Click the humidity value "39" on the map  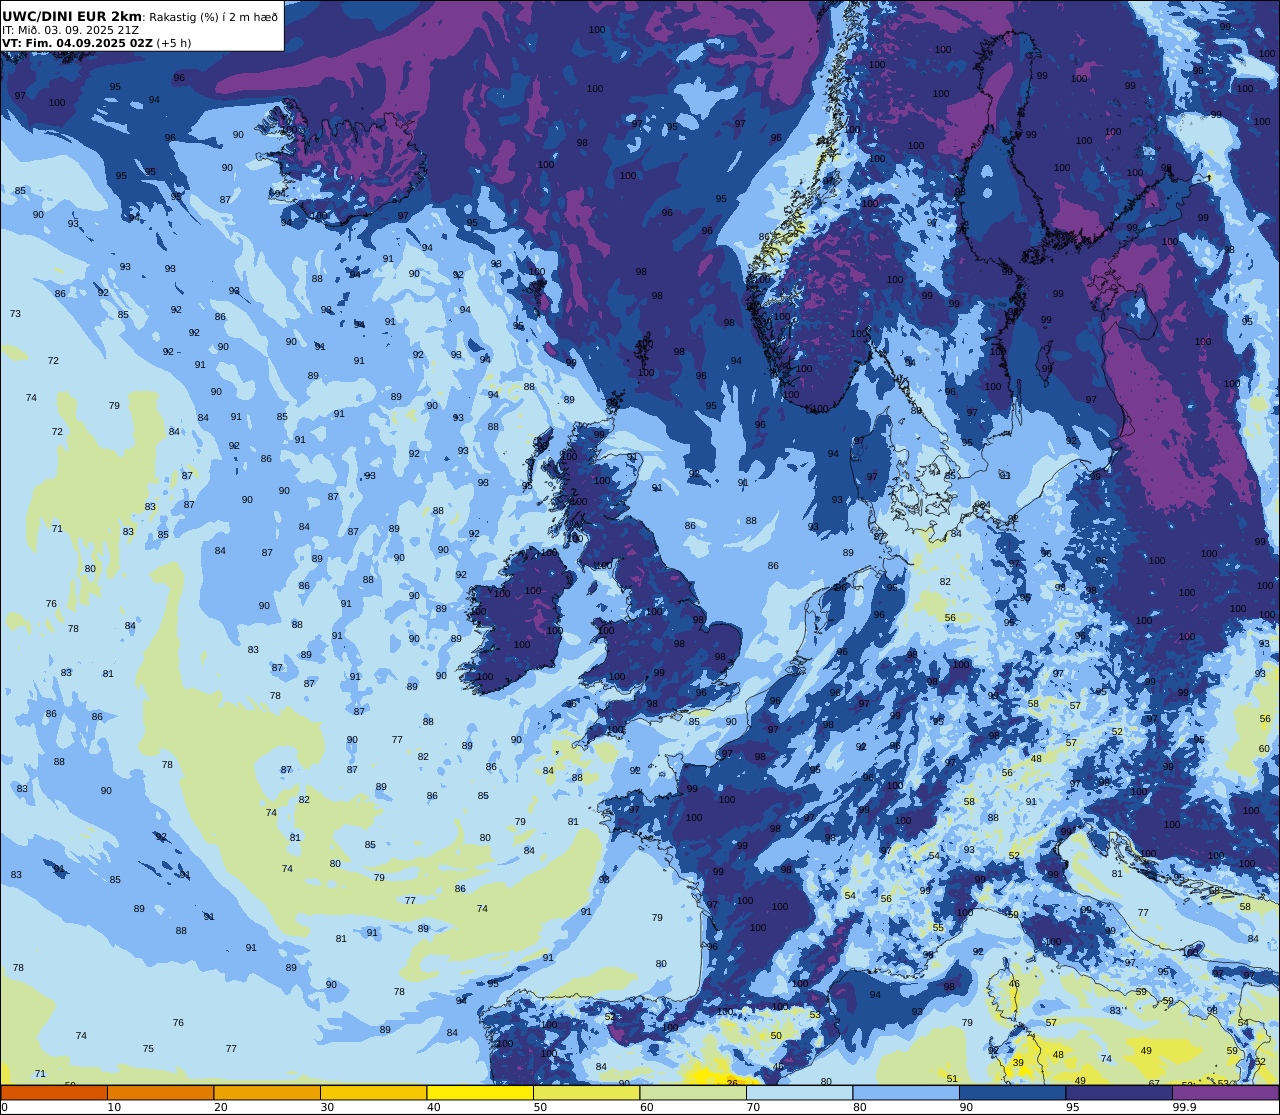click(x=1018, y=1062)
